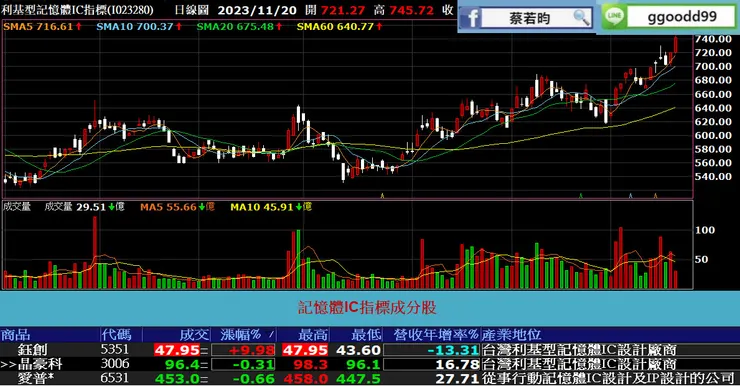Click high price 745.72 in header
740x386 pixels.
[412, 10]
